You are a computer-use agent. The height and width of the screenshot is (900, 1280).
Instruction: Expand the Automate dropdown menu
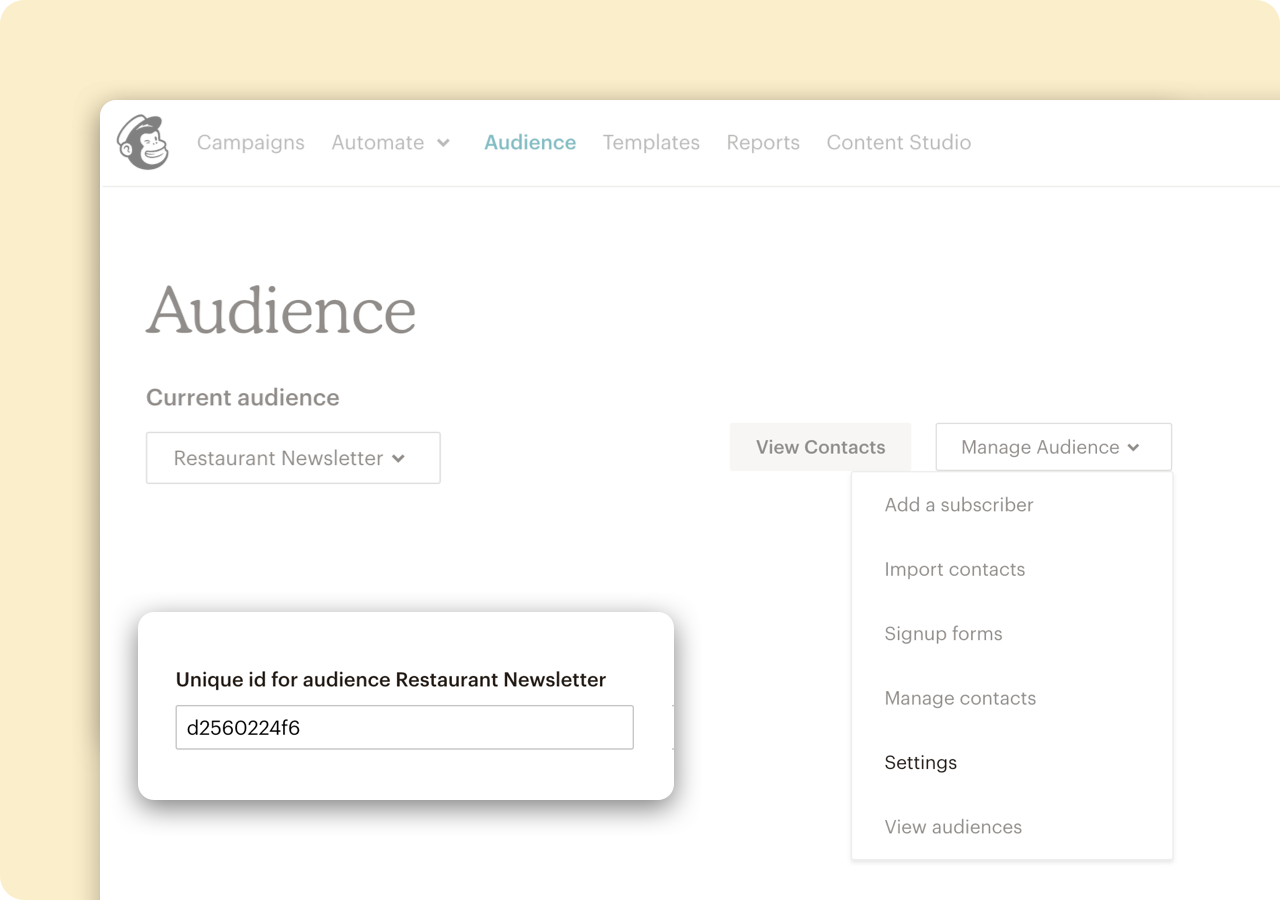click(x=391, y=143)
